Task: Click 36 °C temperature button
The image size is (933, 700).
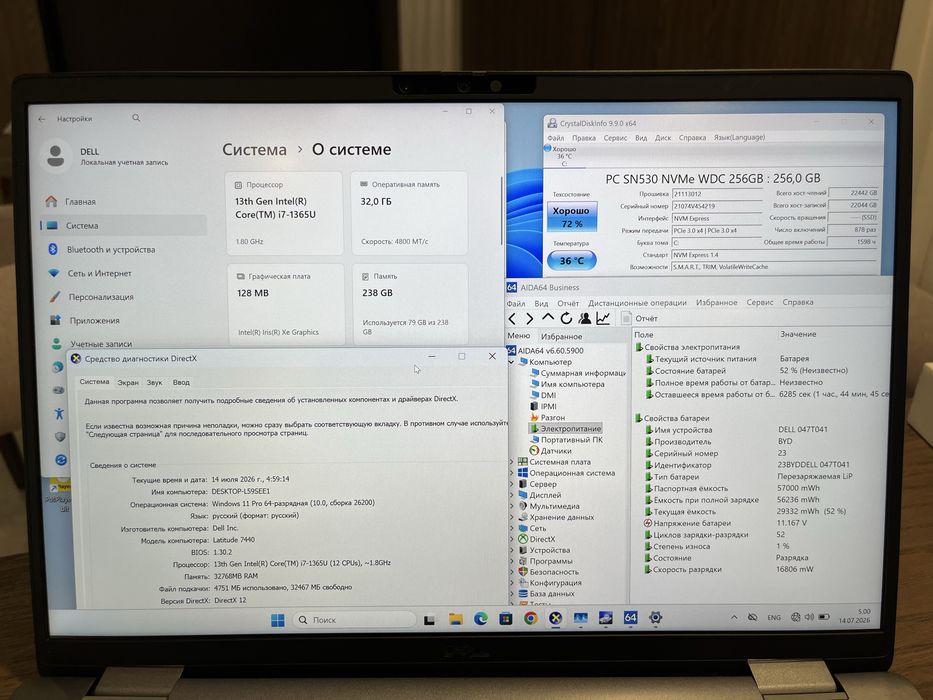Action: click(x=571, y=260)
